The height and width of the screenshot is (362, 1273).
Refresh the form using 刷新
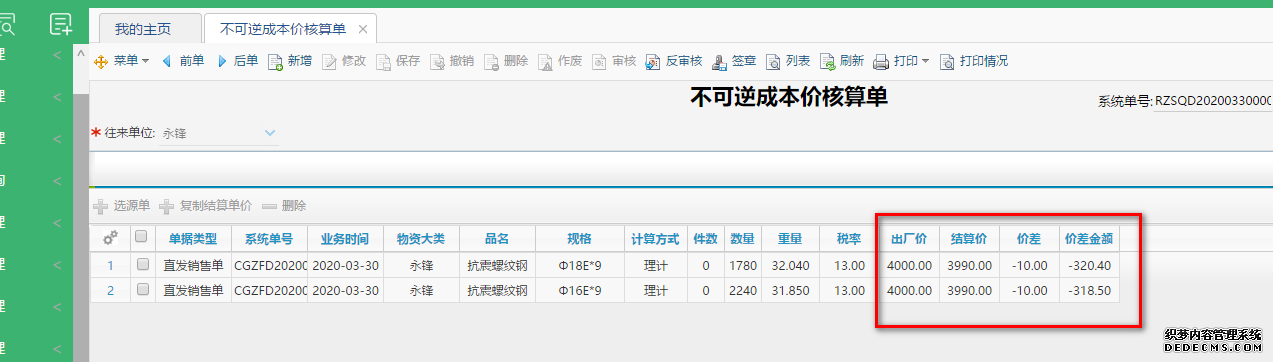pos(842,61)
